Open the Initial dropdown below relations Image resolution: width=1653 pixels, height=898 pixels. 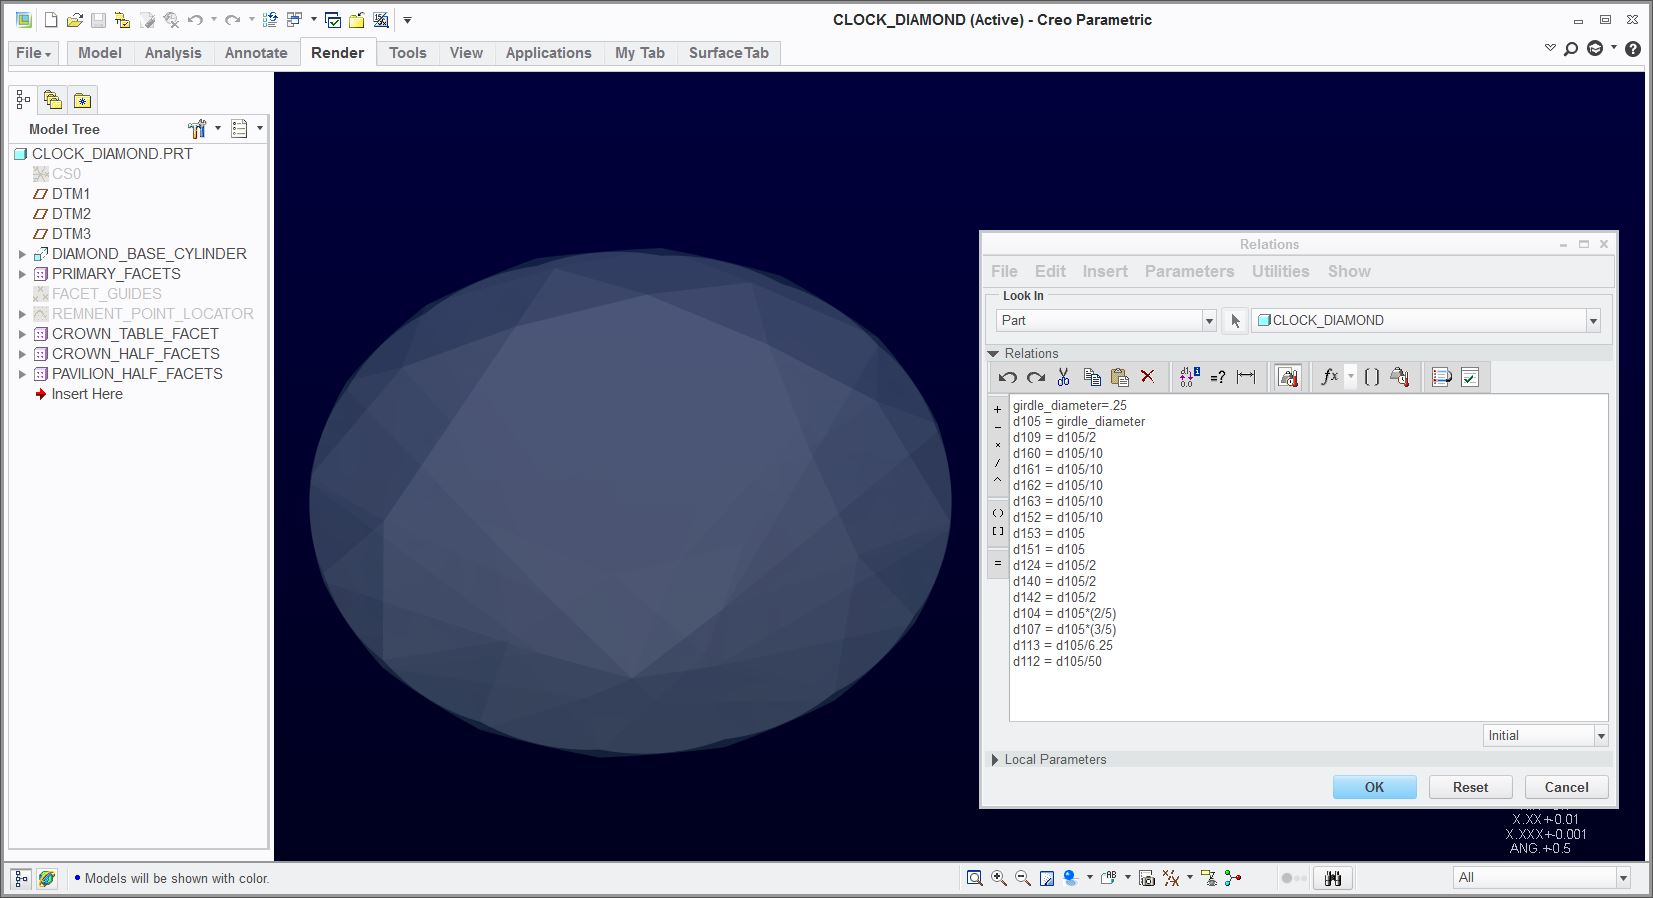(1601, 736)
